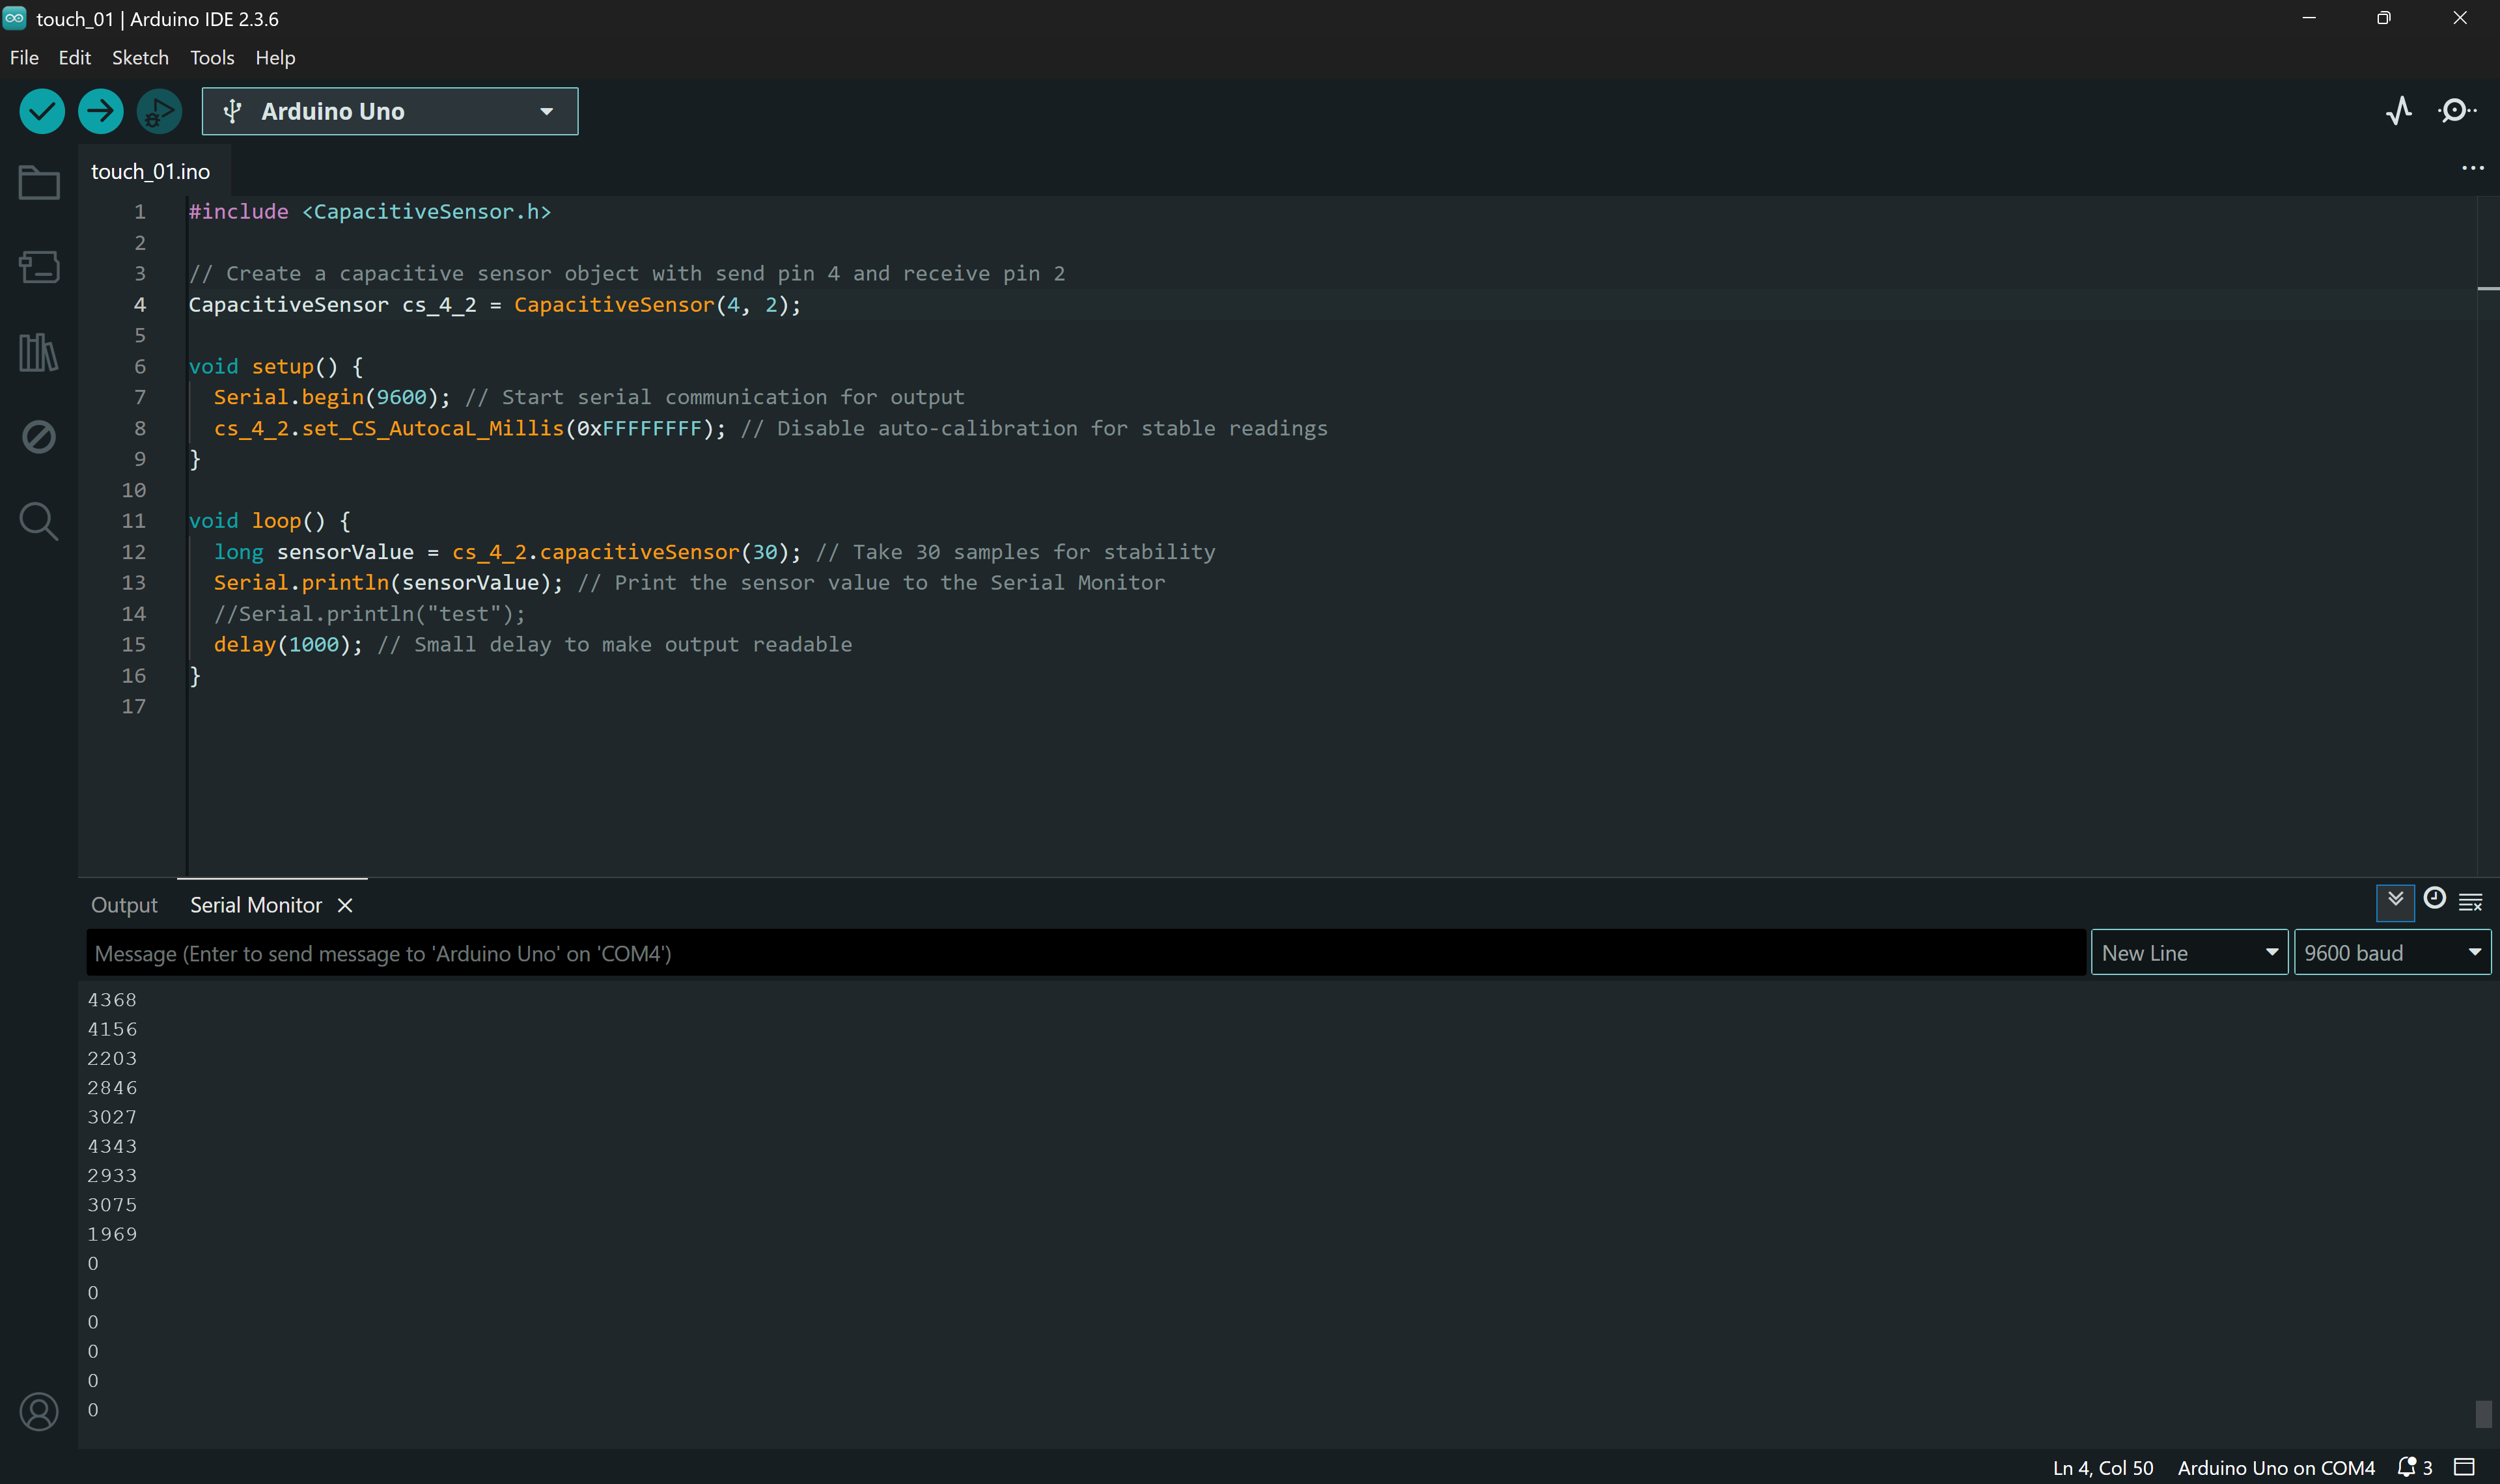
Task: Open the Library Manager sidebar icon
Action: [39, 352]
